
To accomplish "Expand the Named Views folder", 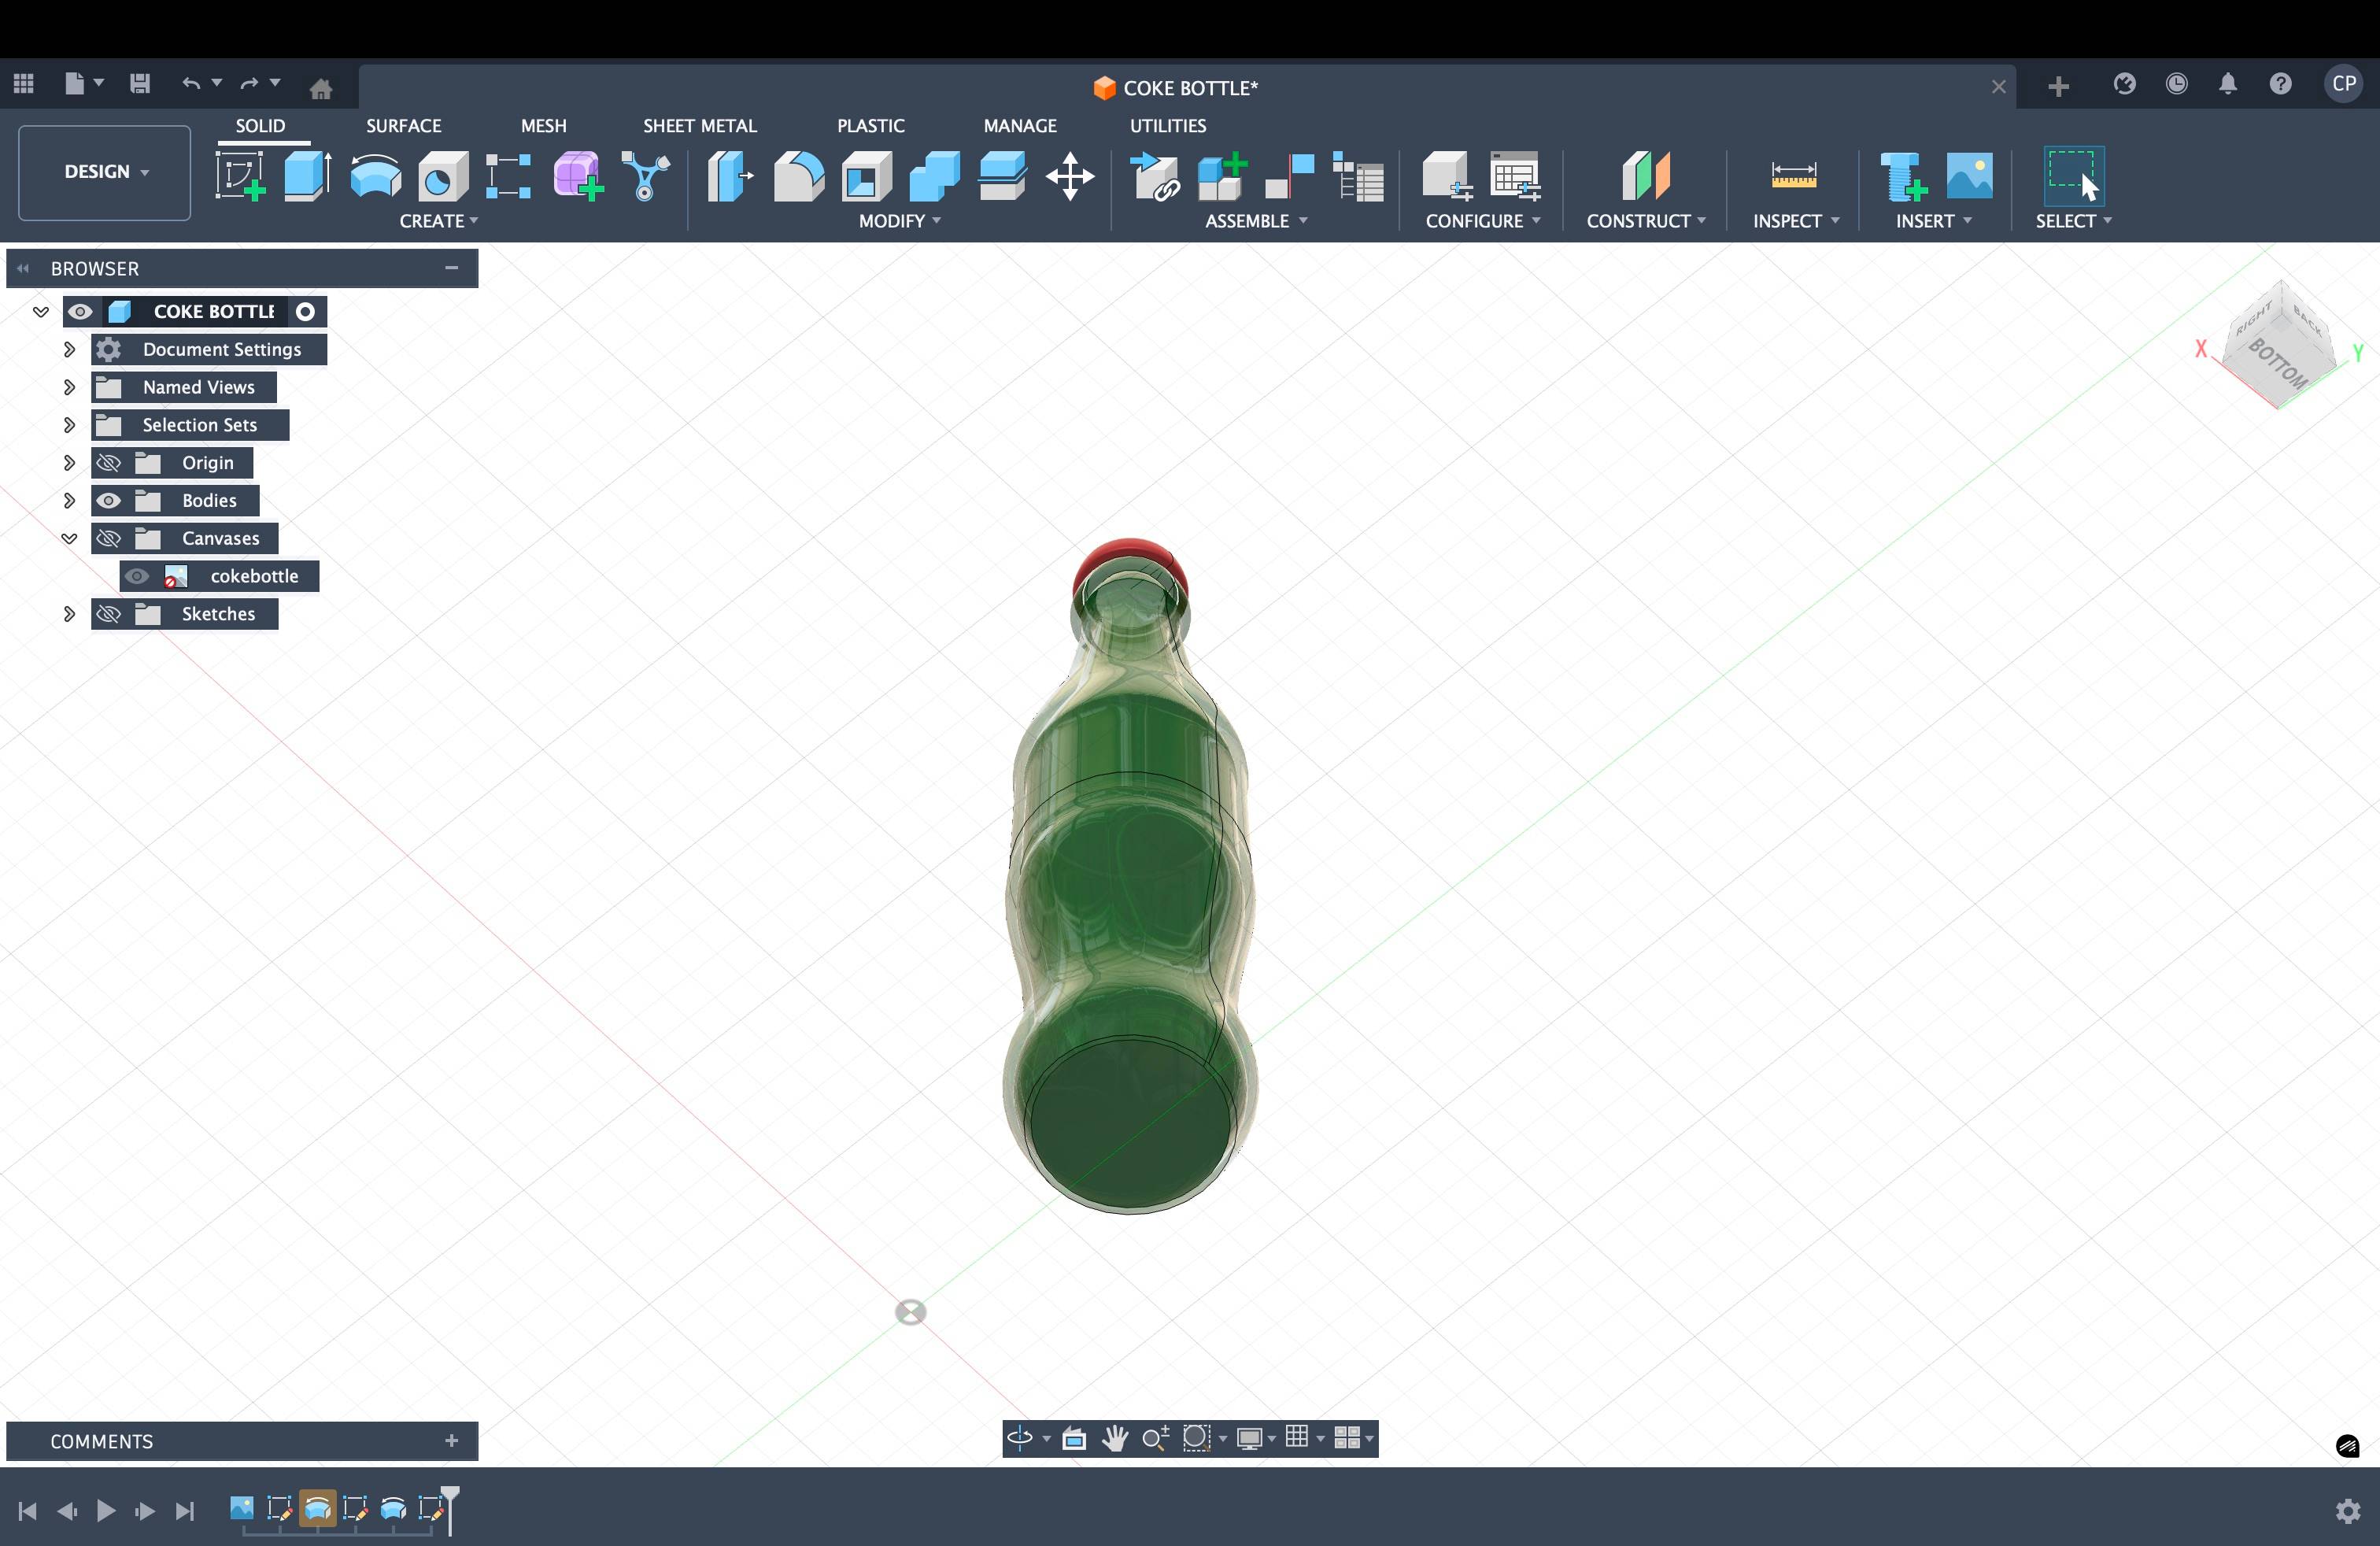I will (x=69, y=387).
